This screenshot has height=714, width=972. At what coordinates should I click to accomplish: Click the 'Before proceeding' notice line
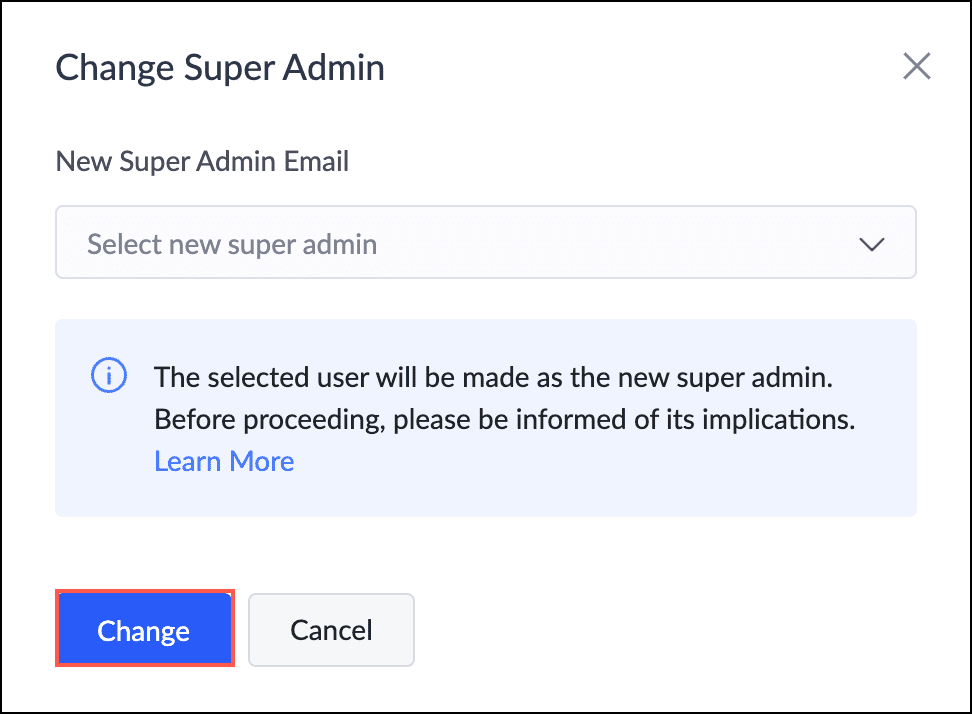coord(504,419)
